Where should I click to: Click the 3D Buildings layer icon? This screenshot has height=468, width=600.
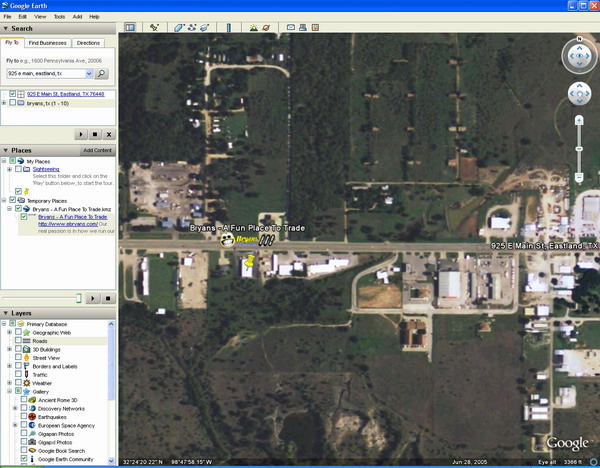26,349
